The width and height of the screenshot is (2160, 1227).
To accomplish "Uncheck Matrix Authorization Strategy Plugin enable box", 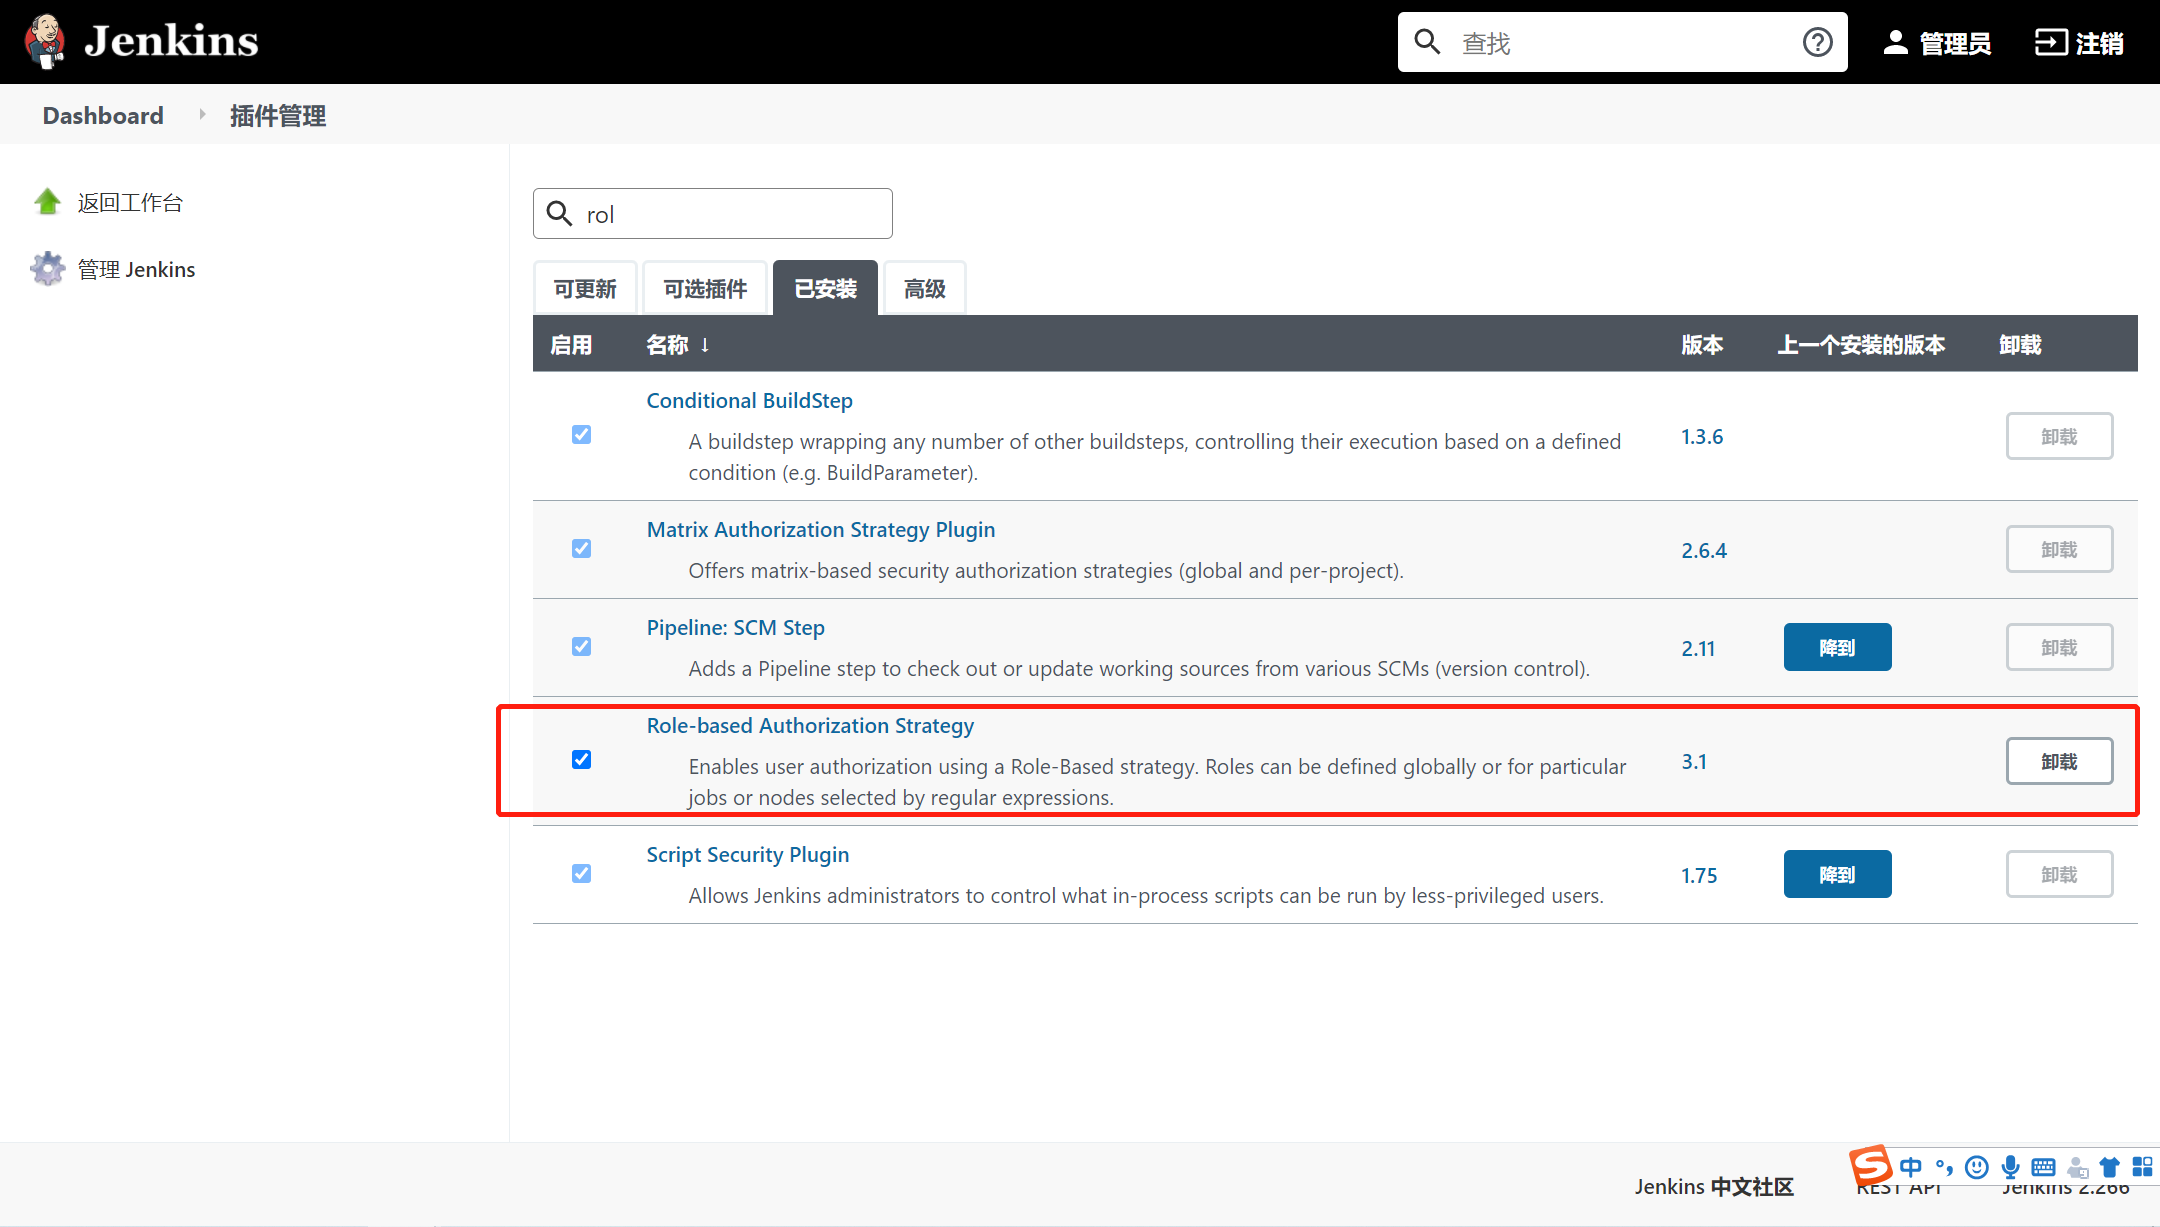I will click(581, 548).
